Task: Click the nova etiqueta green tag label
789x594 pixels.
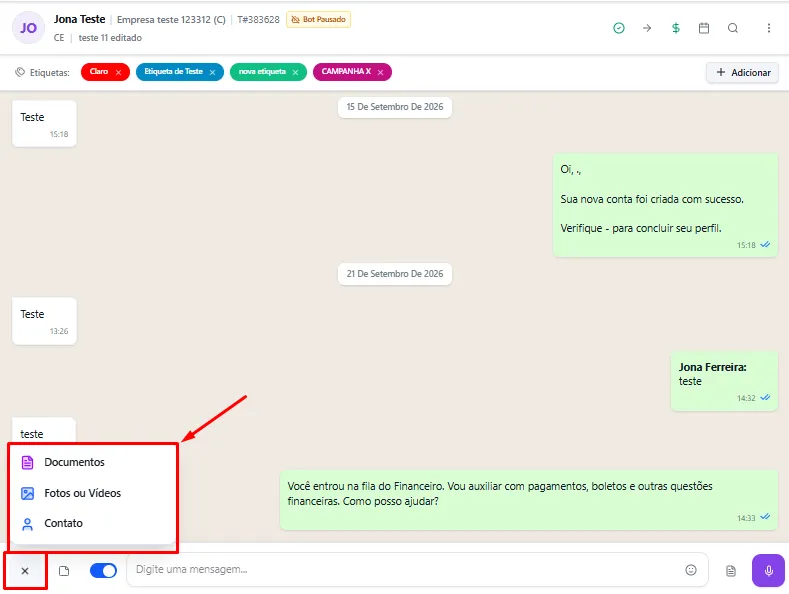Action: 262,71
